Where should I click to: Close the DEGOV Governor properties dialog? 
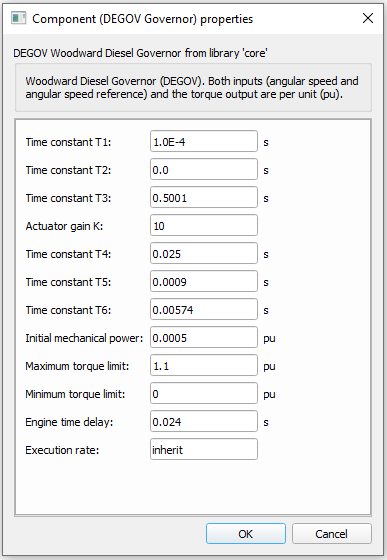tap(368, 18)
